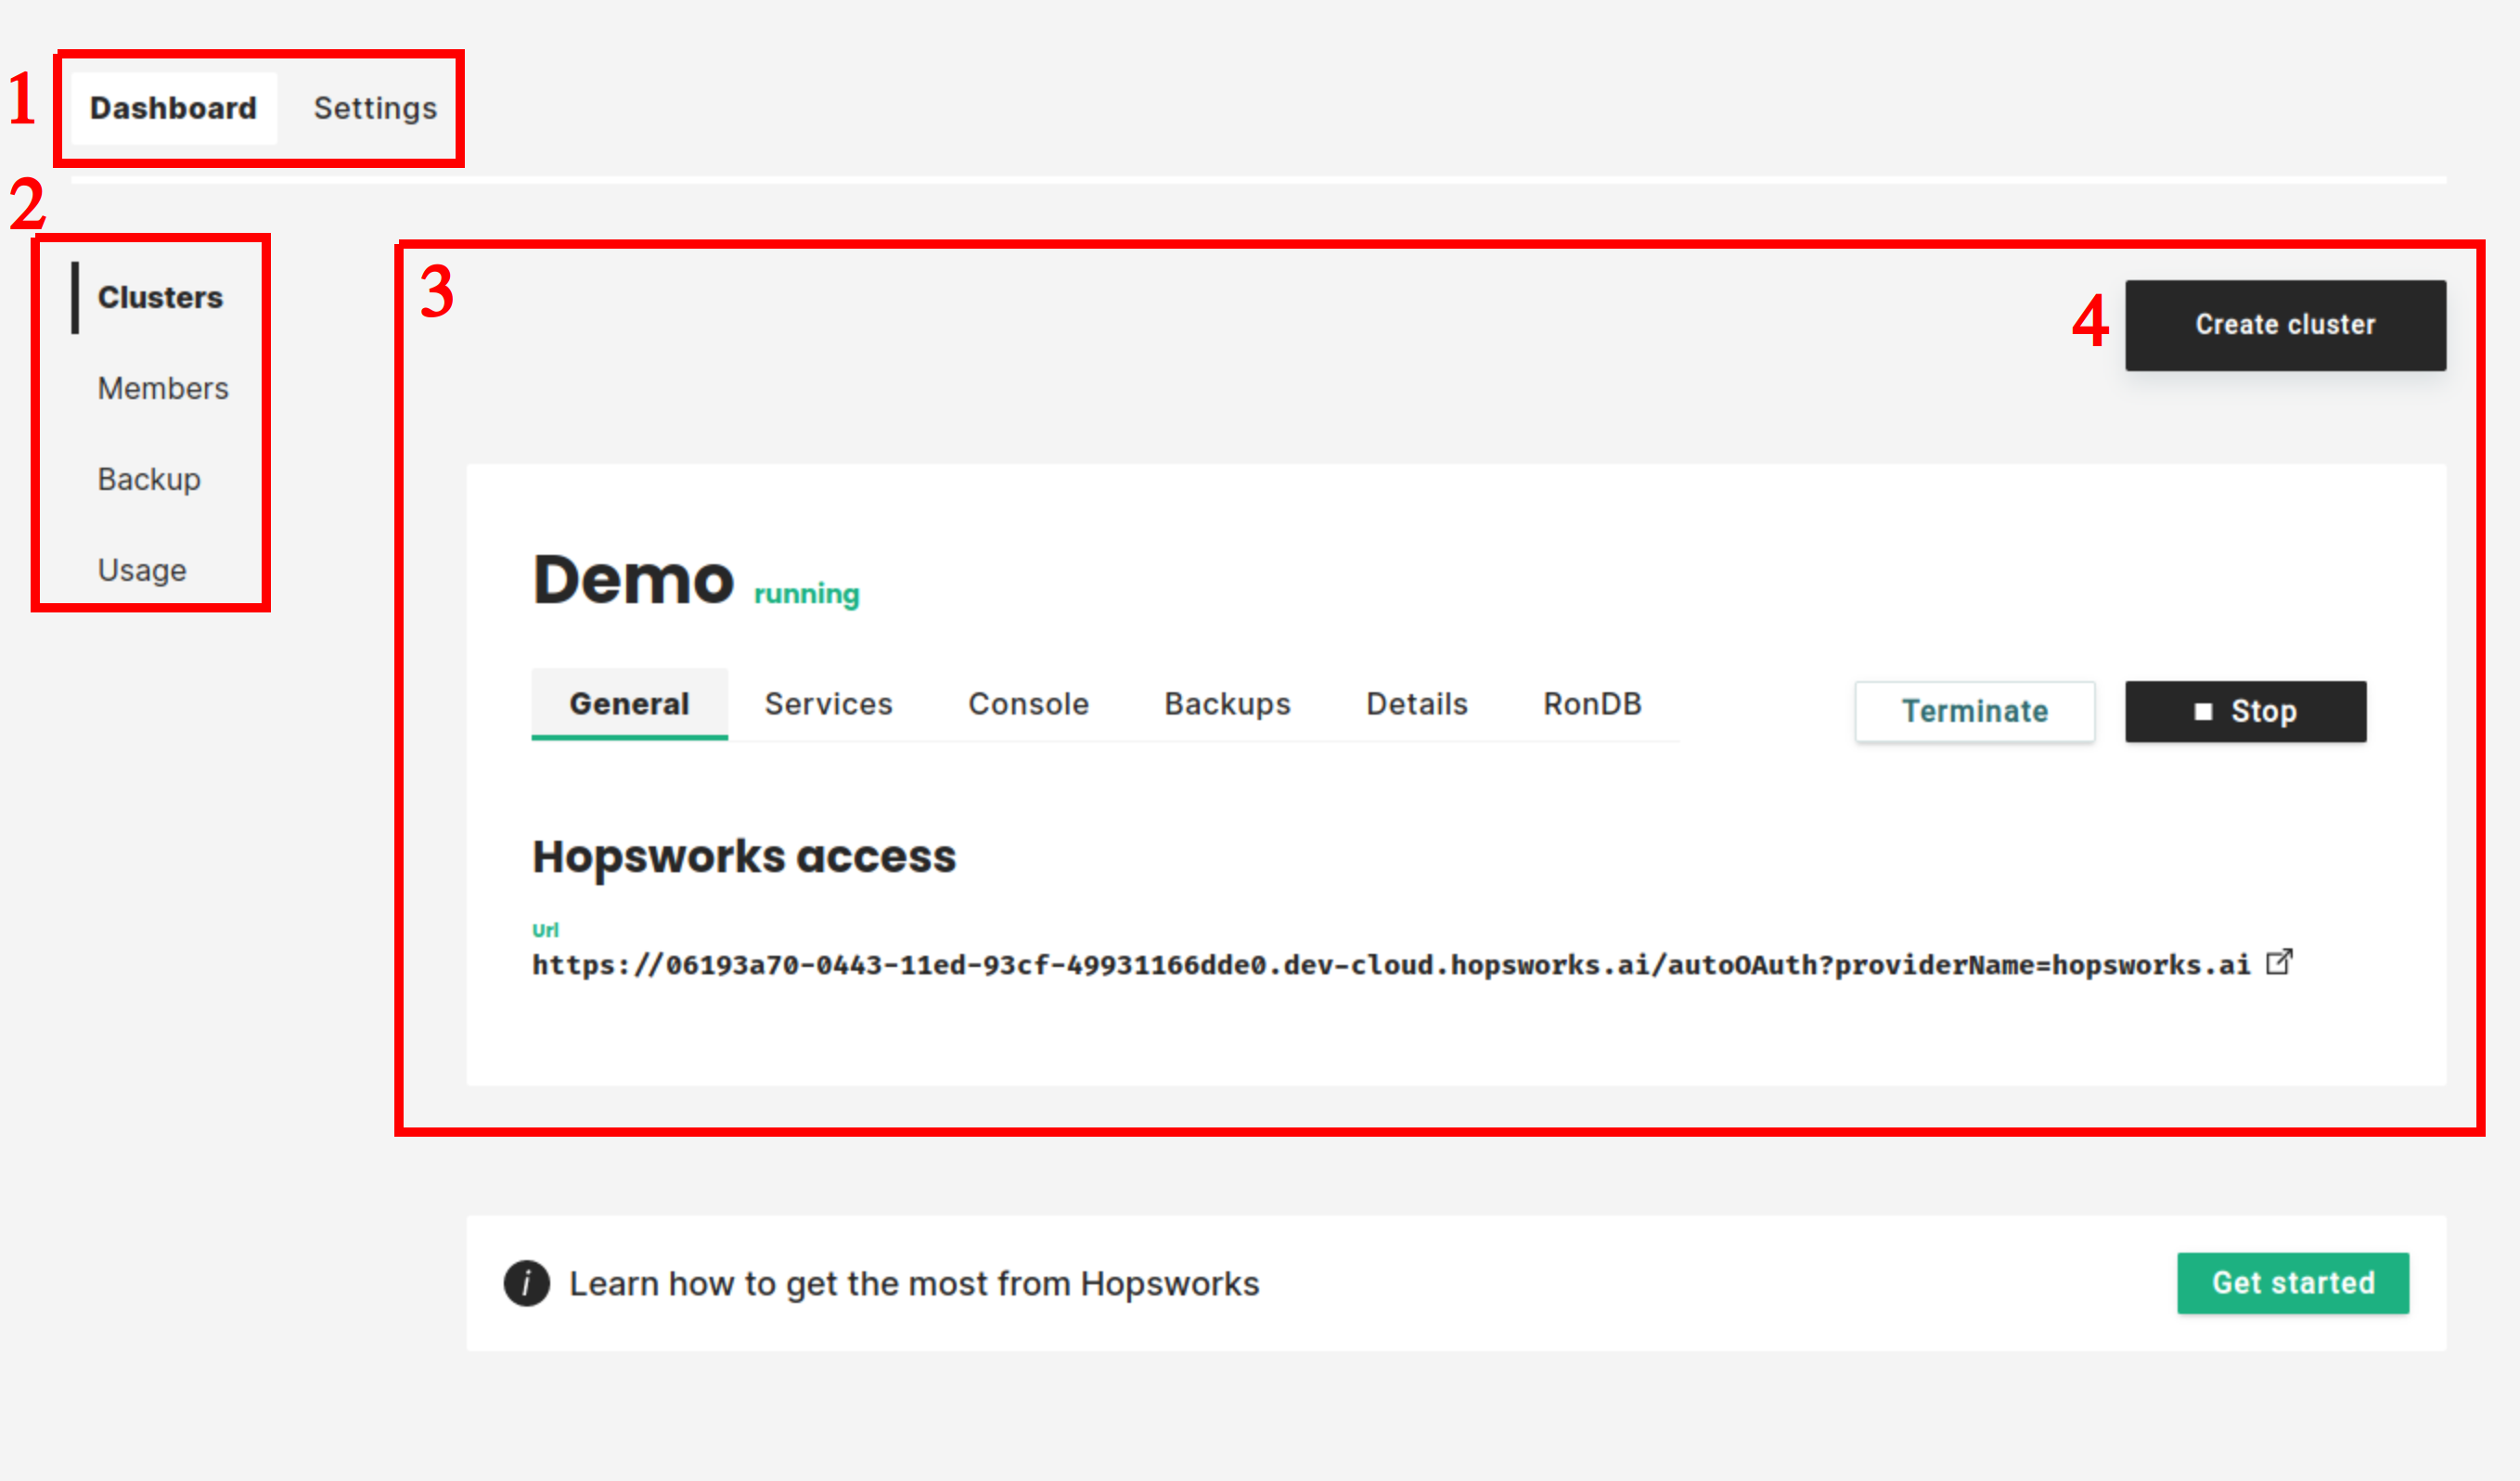Open the RonDB cluster tab

tap(1592, 704)
